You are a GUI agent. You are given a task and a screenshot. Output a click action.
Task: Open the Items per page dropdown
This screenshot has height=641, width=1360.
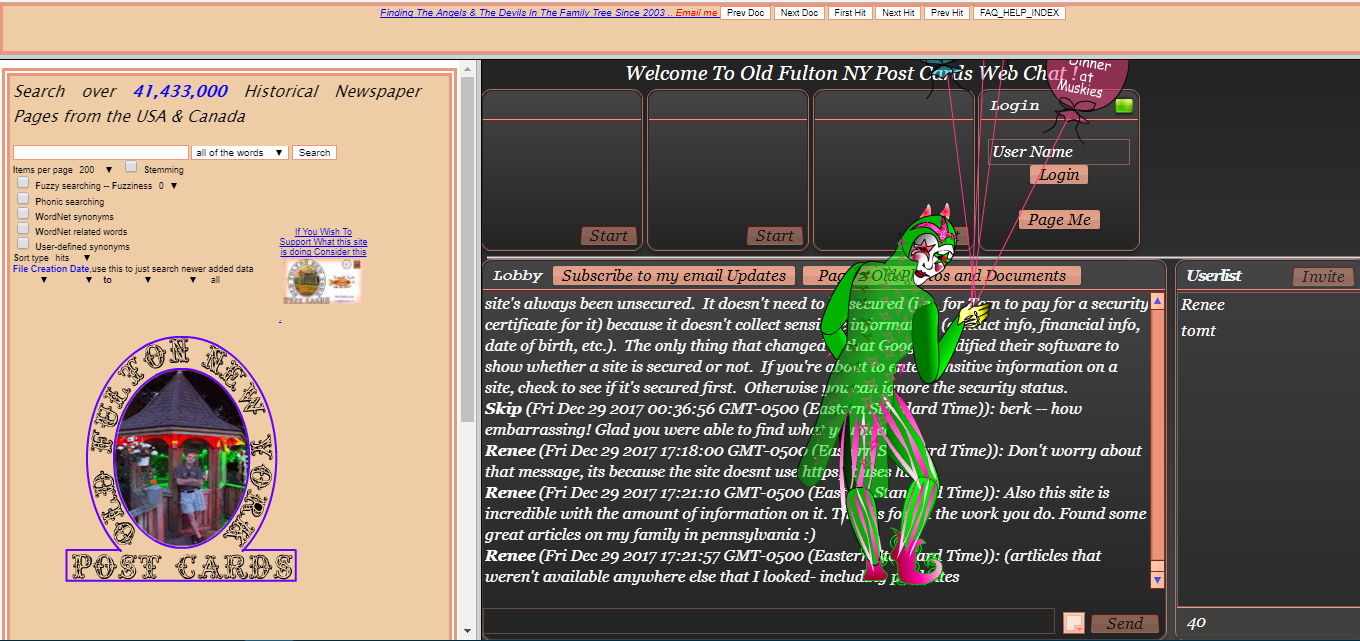96,170
